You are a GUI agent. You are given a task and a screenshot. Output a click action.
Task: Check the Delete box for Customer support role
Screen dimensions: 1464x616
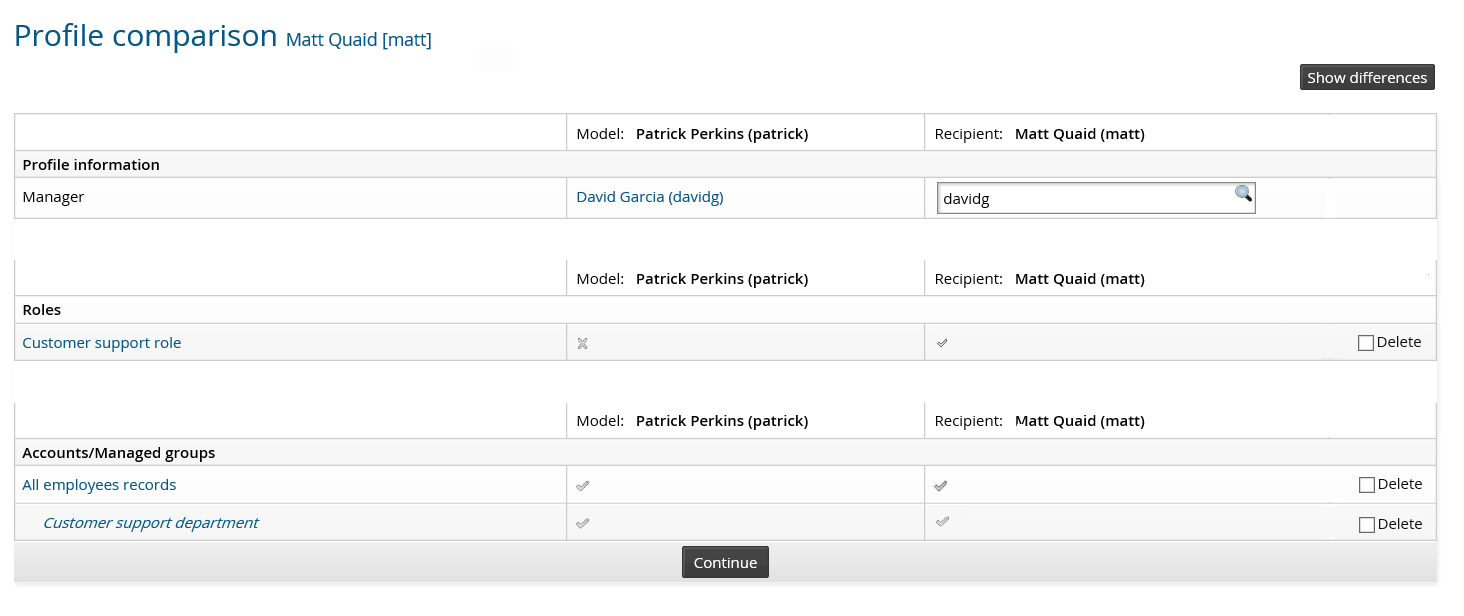(x=1366, y=342)
